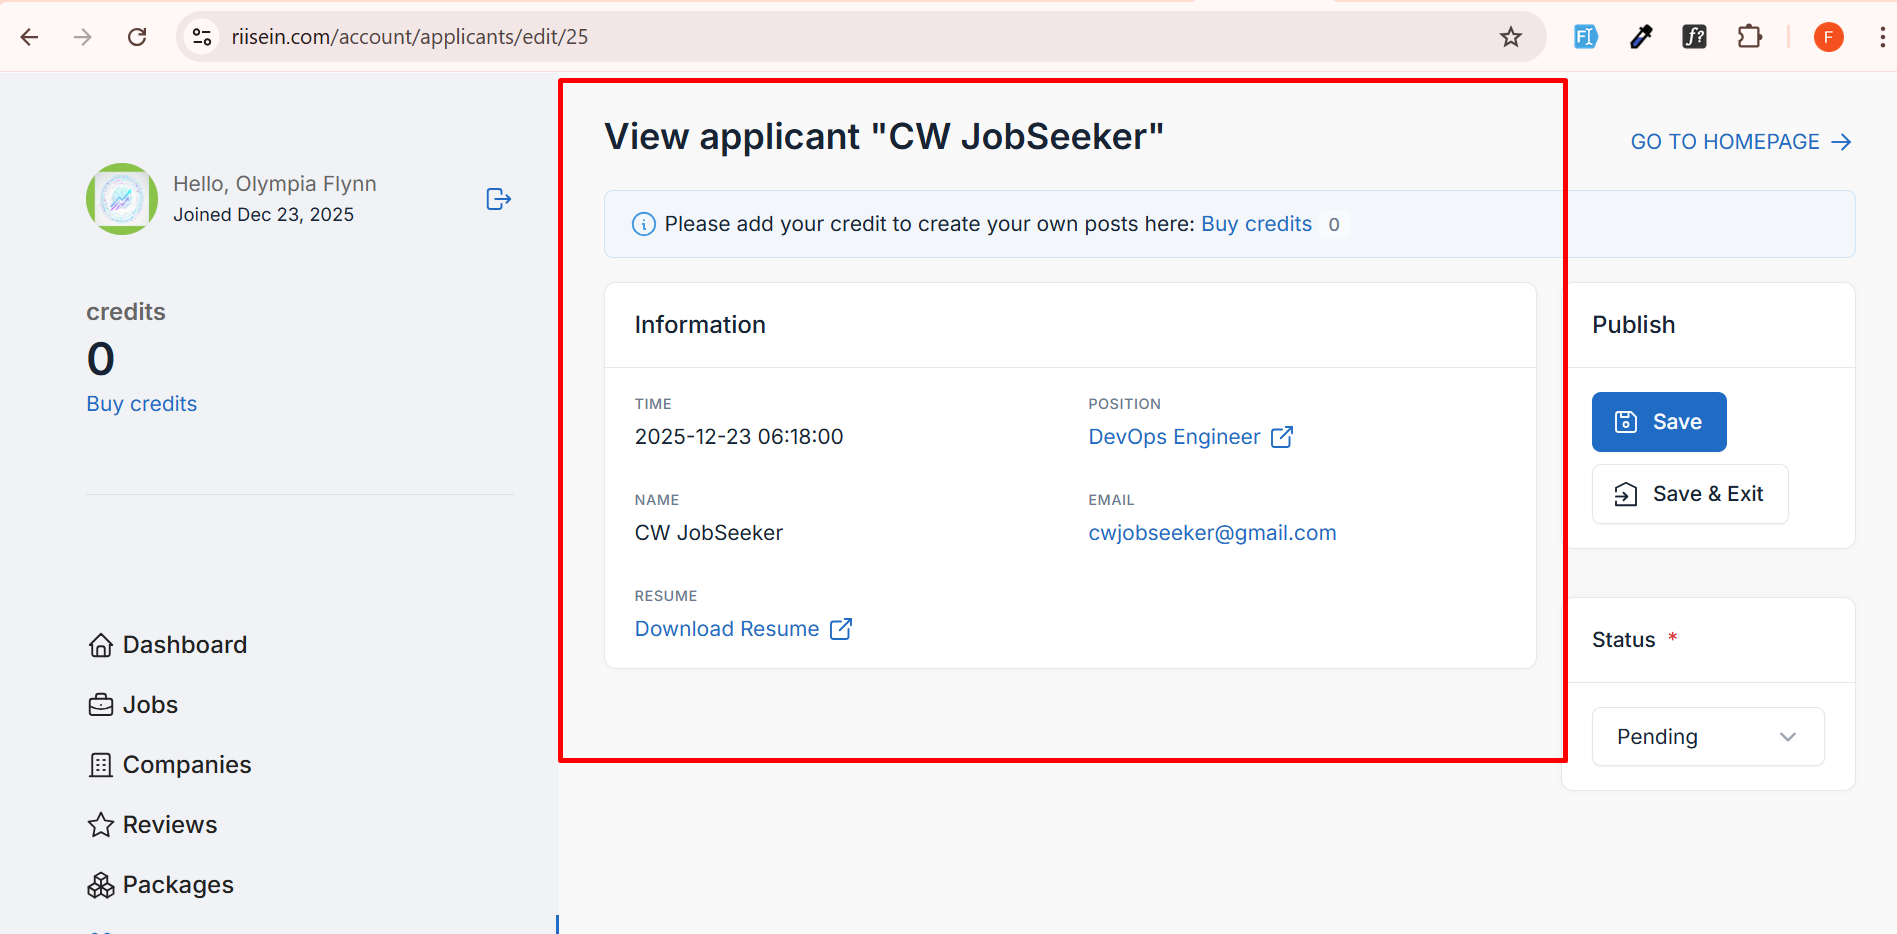Viewport: 1897px width, 934px height.
Task: Click the address bar URL field
Action: (x=800, y=37)
